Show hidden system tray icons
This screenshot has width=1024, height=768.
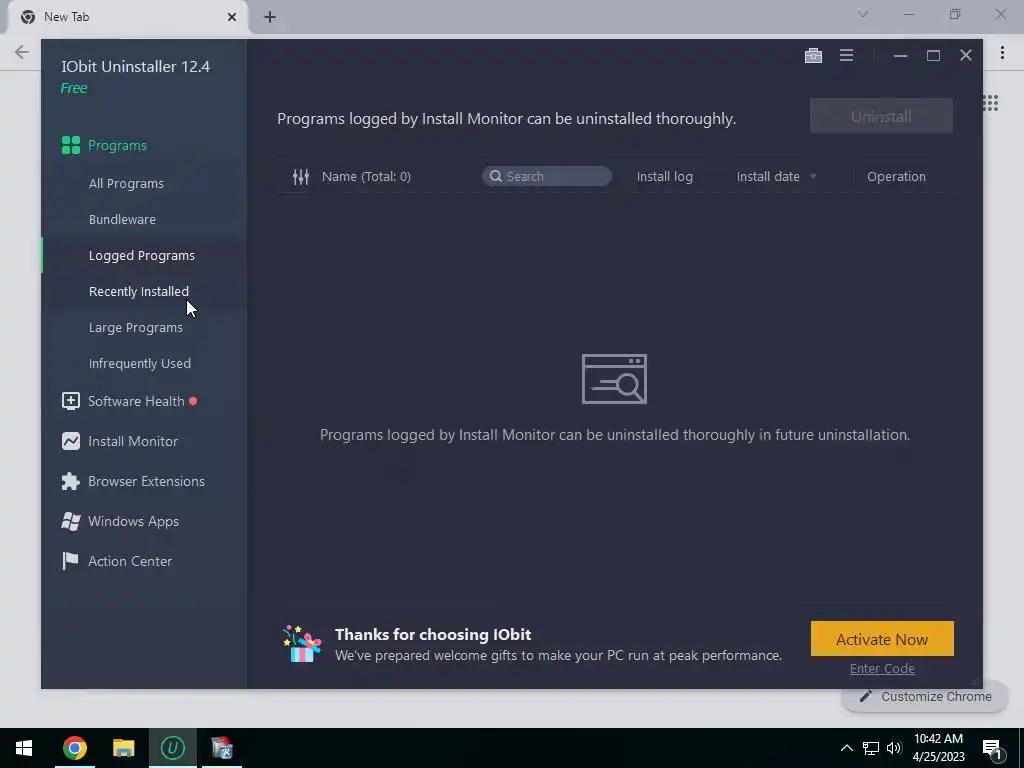click(x=846, y=748)
